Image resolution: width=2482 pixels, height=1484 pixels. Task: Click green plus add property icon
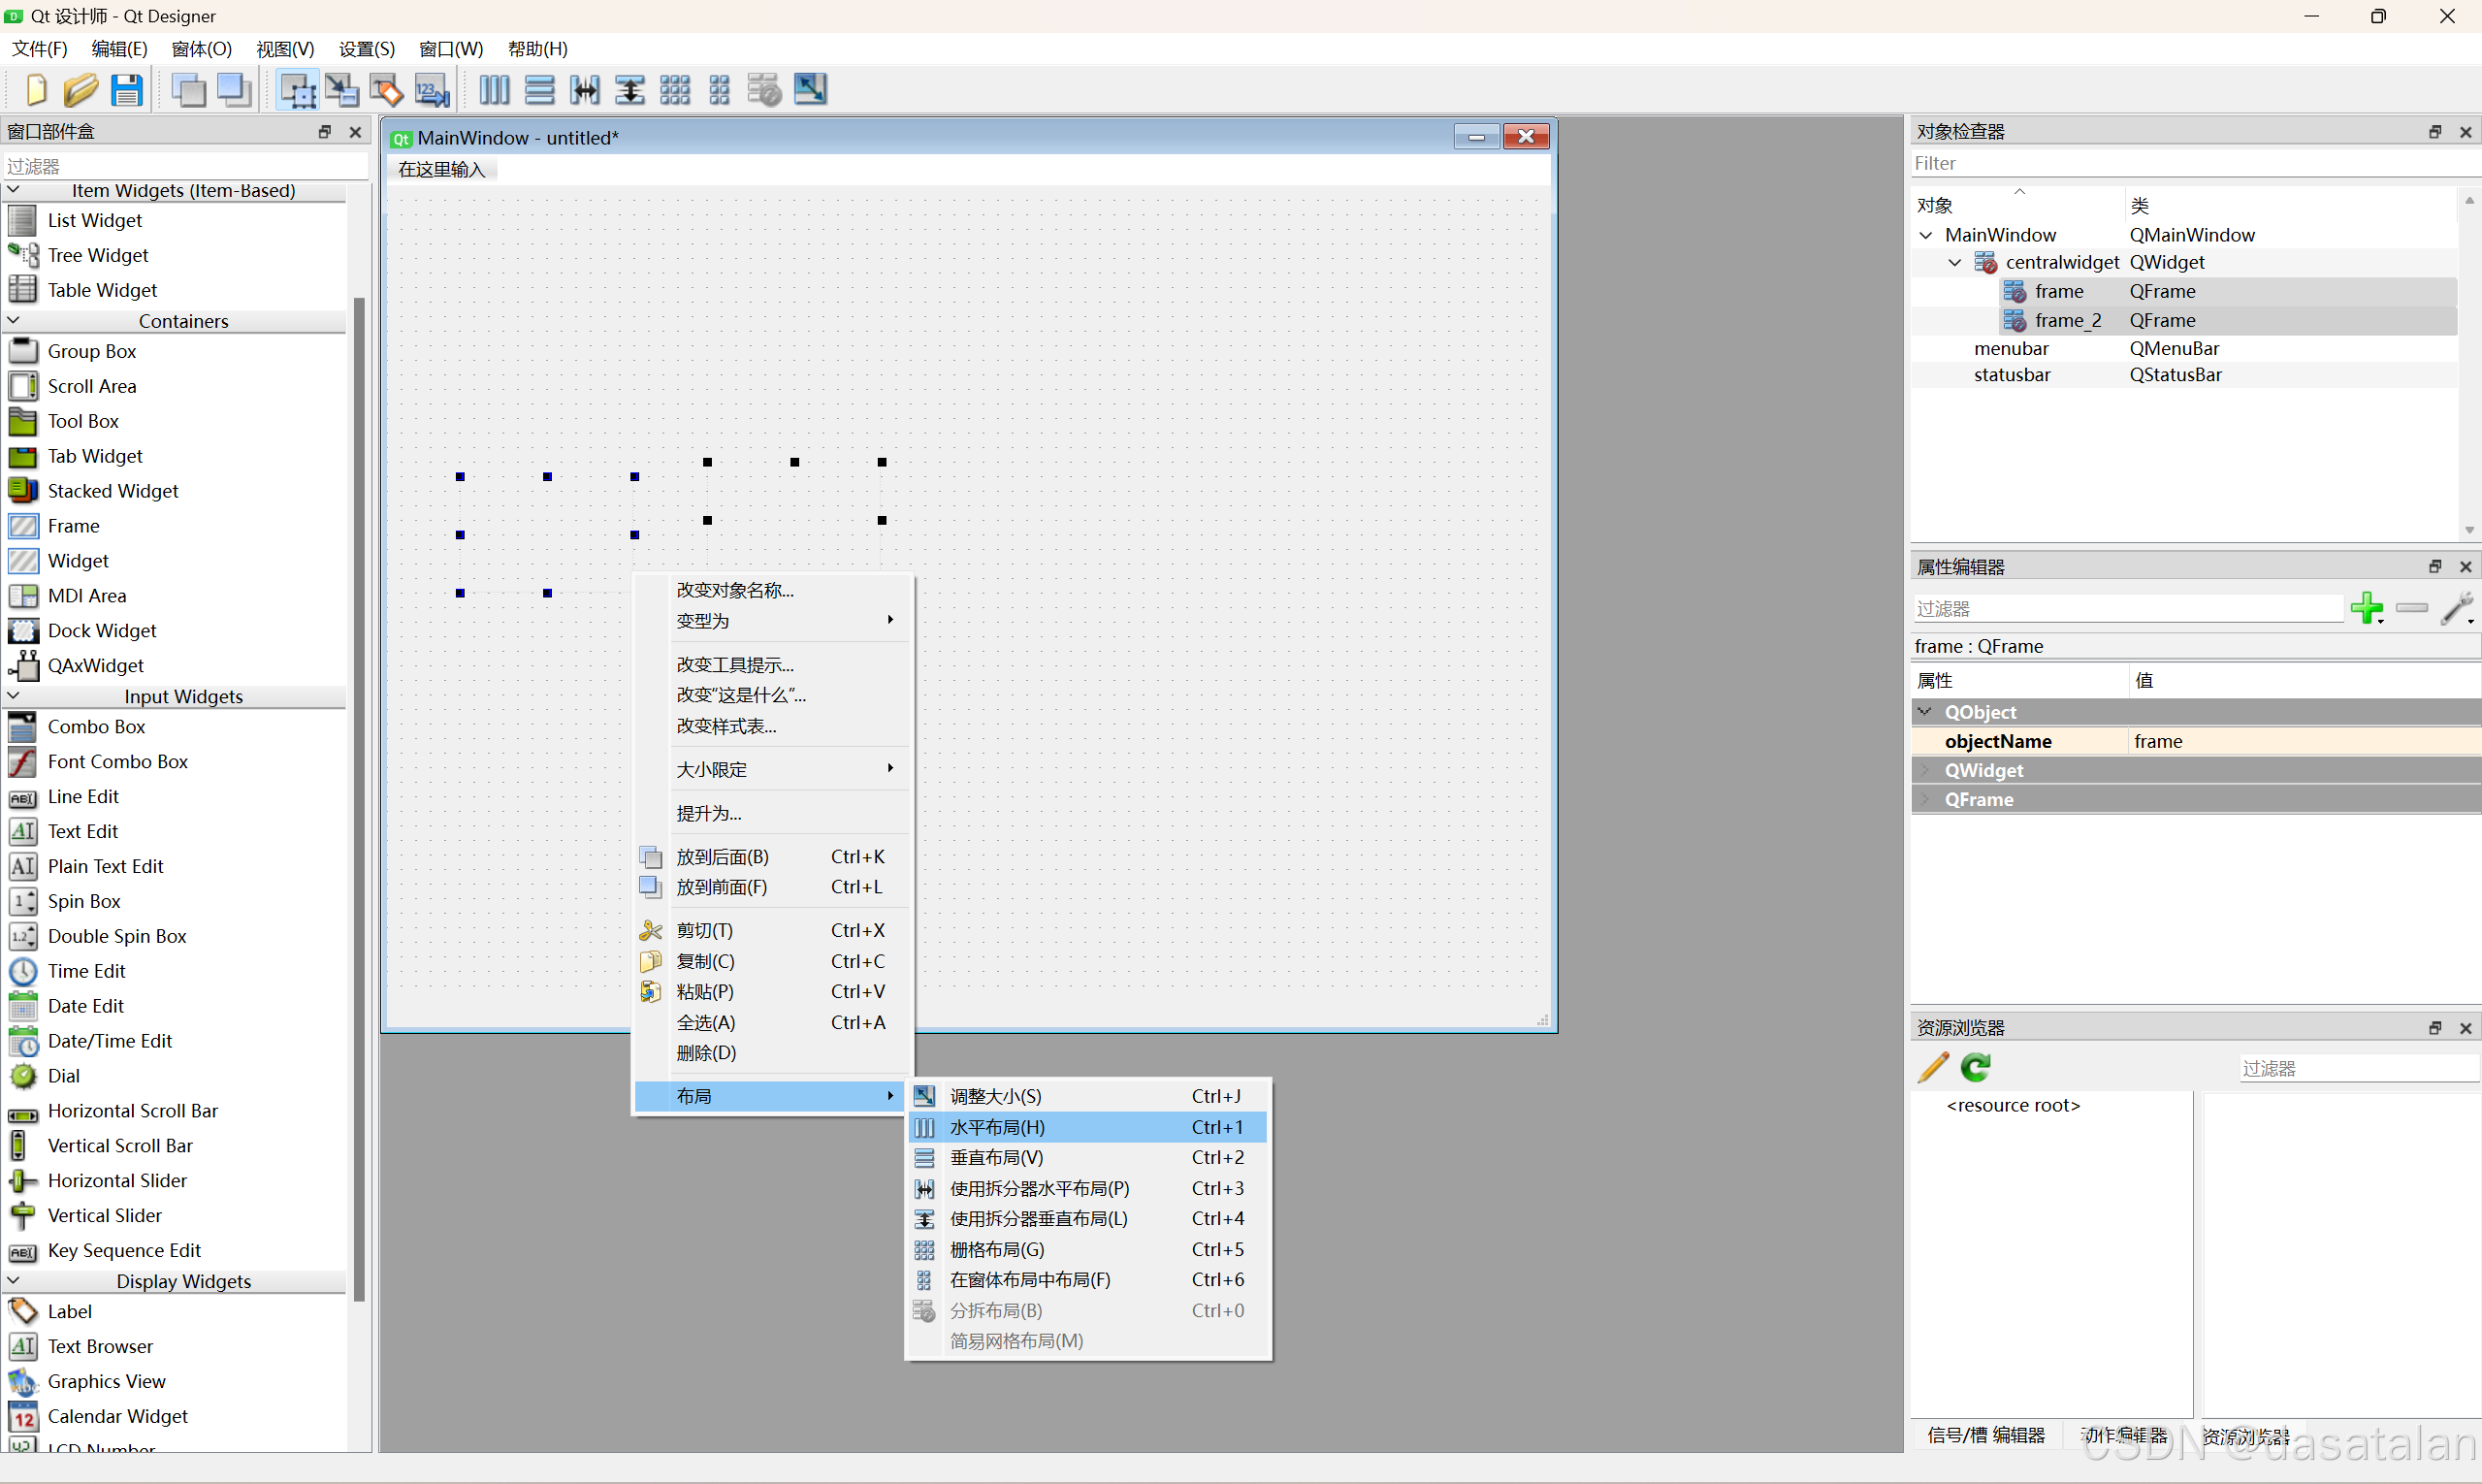click(2366, 608)
